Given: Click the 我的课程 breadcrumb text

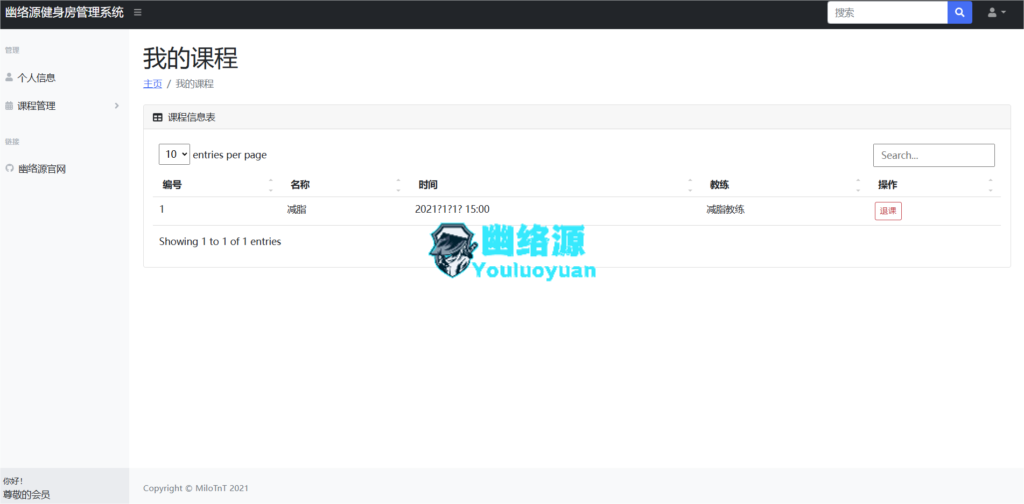Looking at the screenshot, I should [x=195, y=84].
